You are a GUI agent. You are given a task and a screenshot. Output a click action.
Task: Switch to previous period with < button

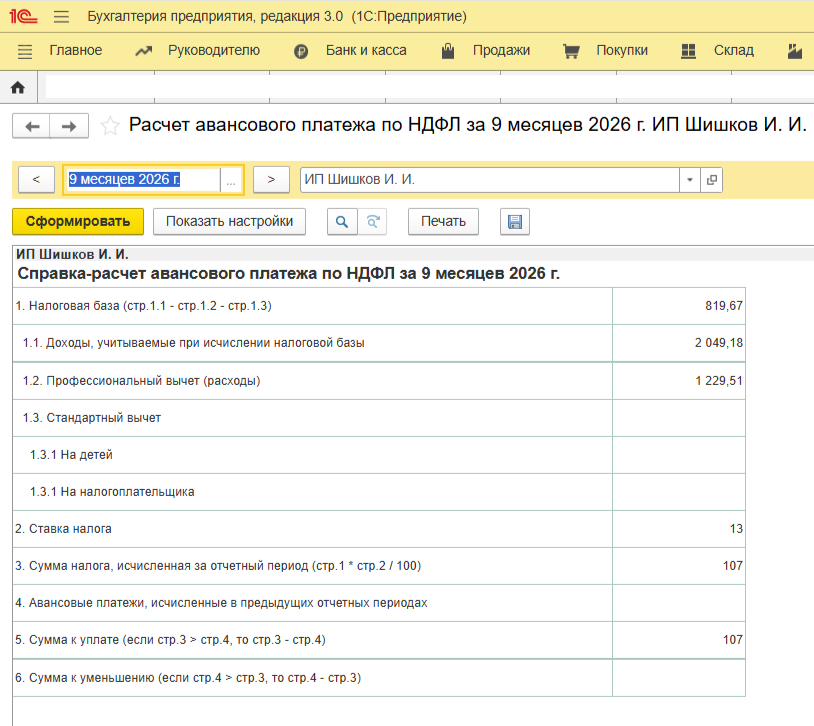point(36,180)
